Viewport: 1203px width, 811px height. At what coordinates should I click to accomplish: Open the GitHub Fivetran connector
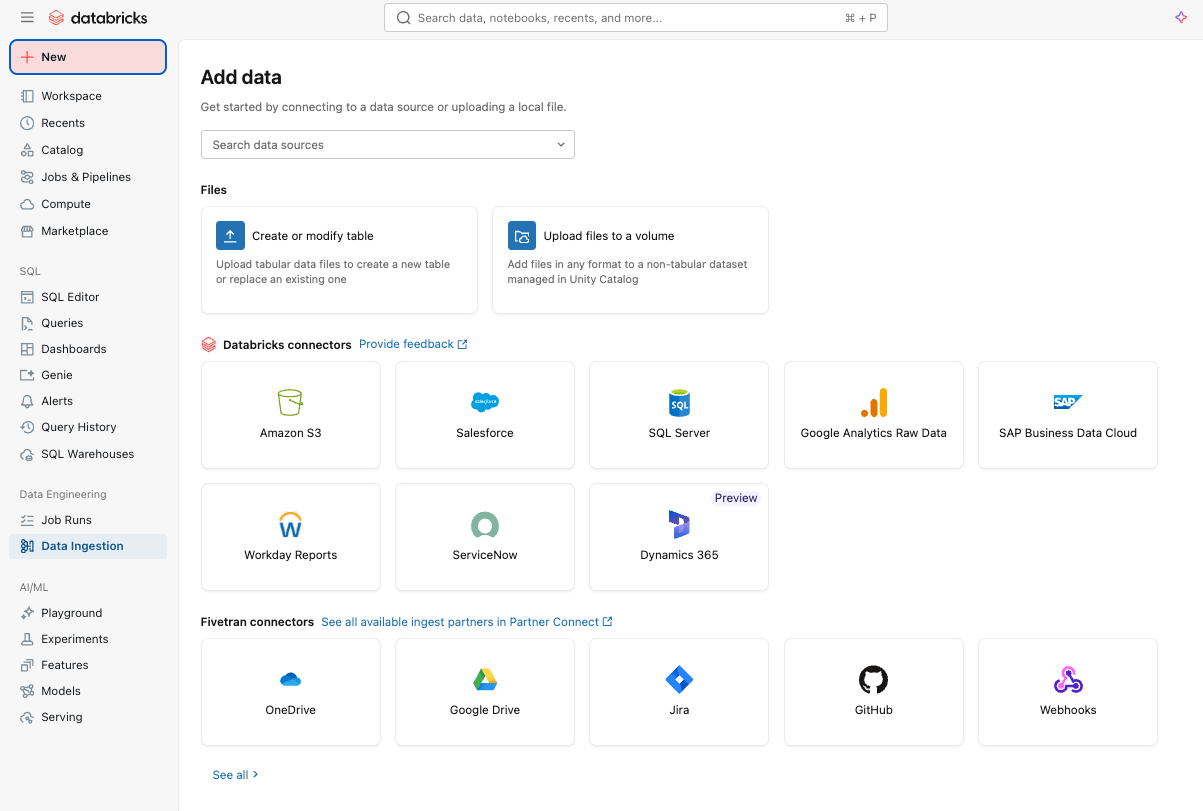[x=873, y=692]
